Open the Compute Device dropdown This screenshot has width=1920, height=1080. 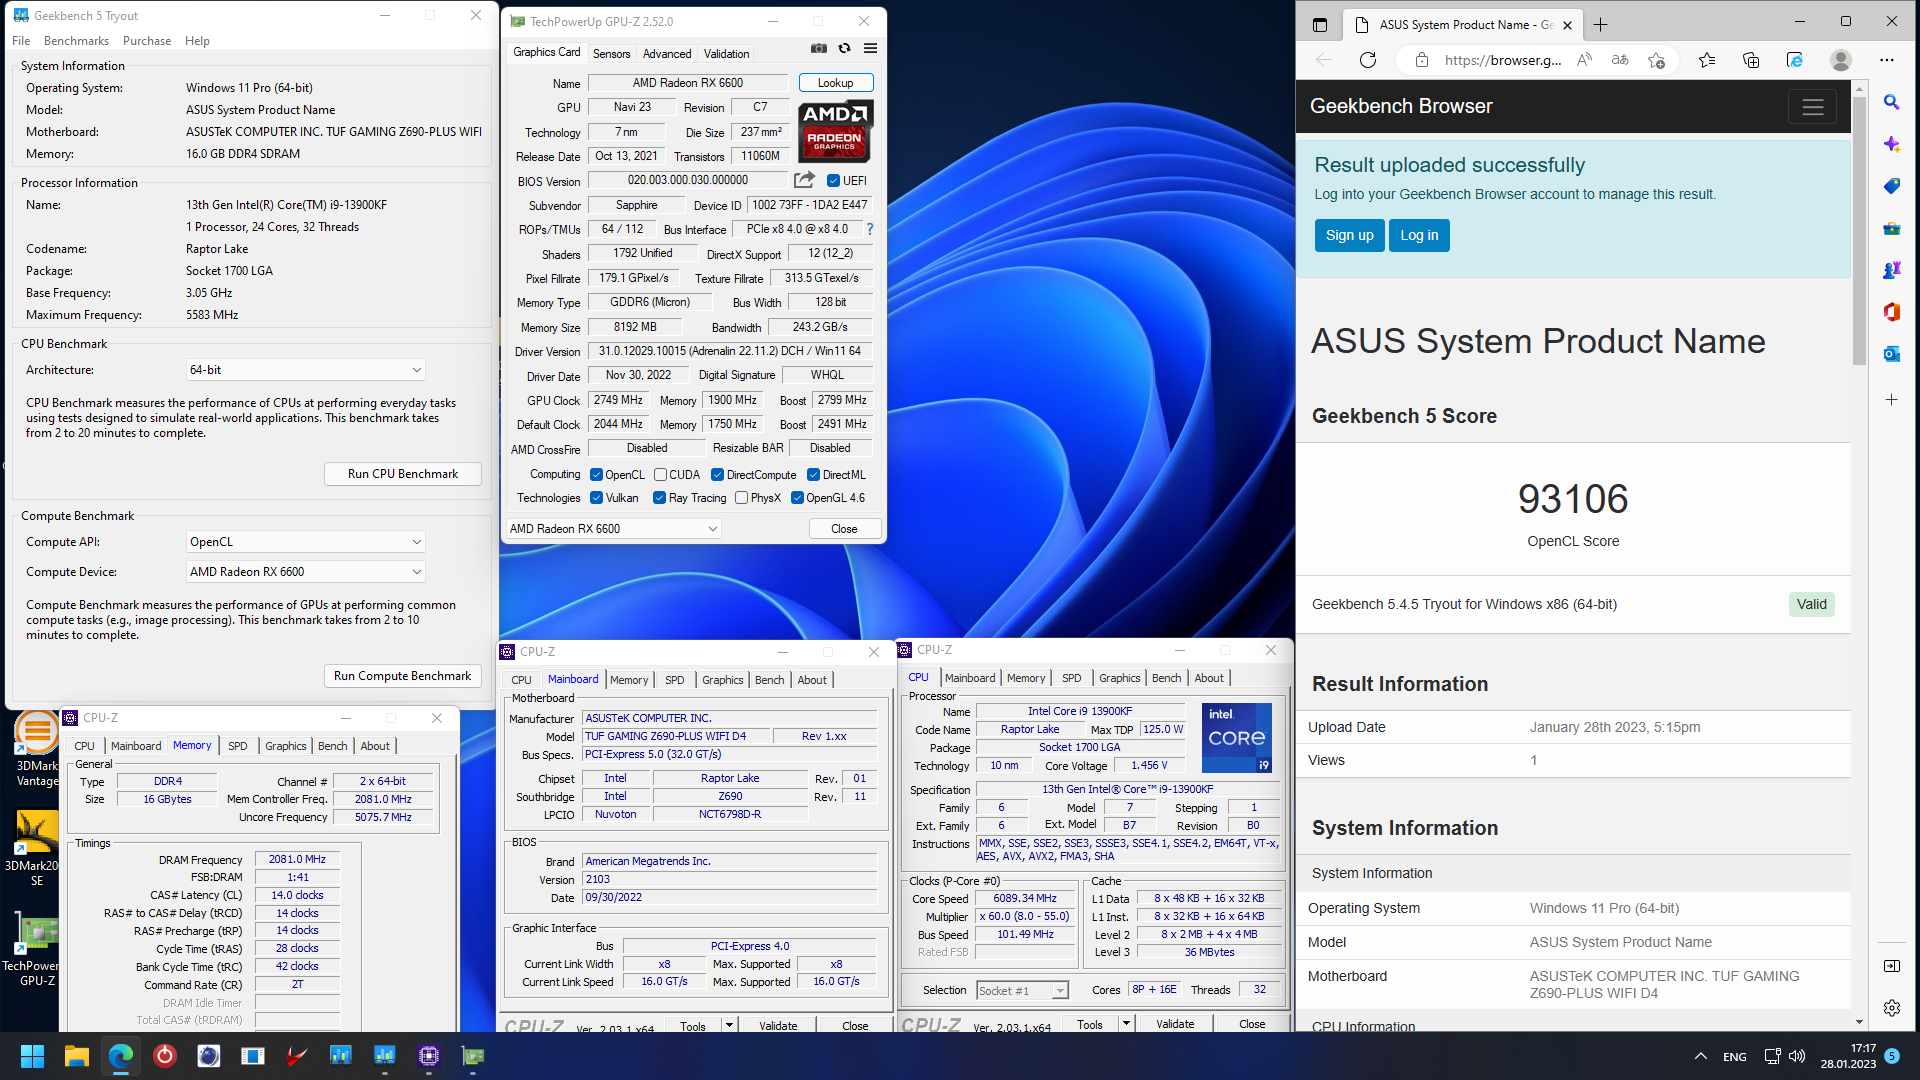point(305,572)
